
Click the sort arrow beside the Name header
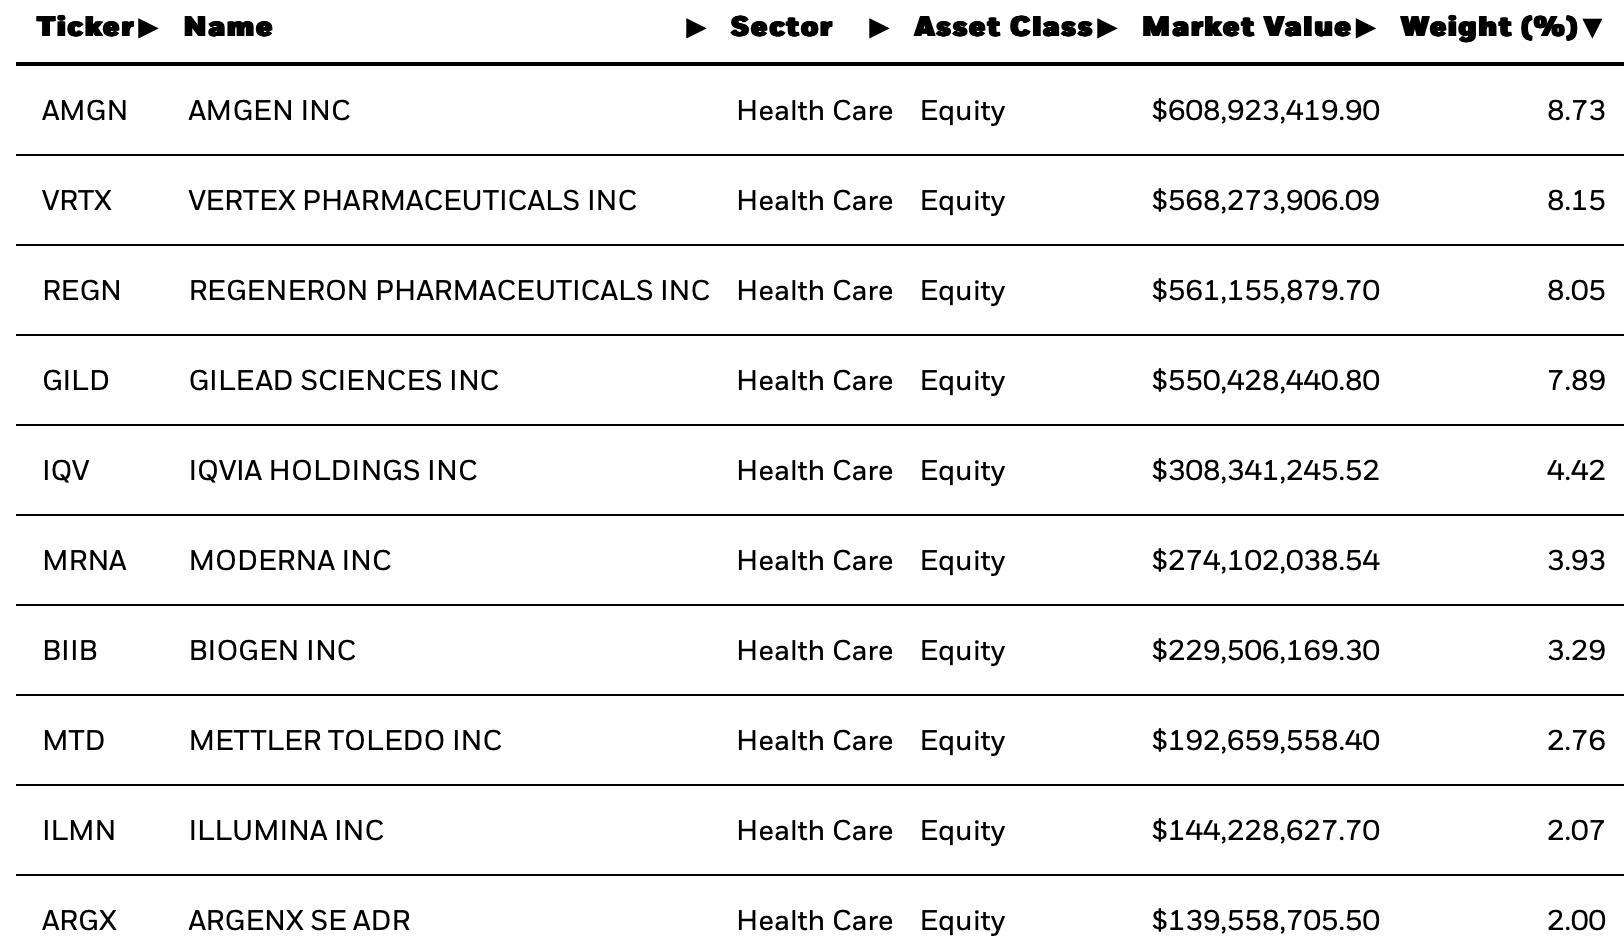pos(696,28)
